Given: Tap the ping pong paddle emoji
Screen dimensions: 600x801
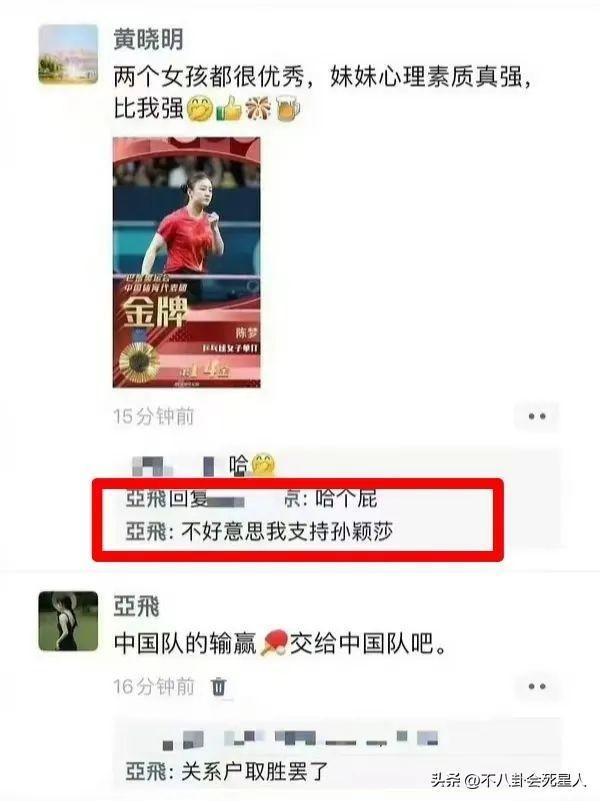Looking at the screenshot, I should point(274,643).
